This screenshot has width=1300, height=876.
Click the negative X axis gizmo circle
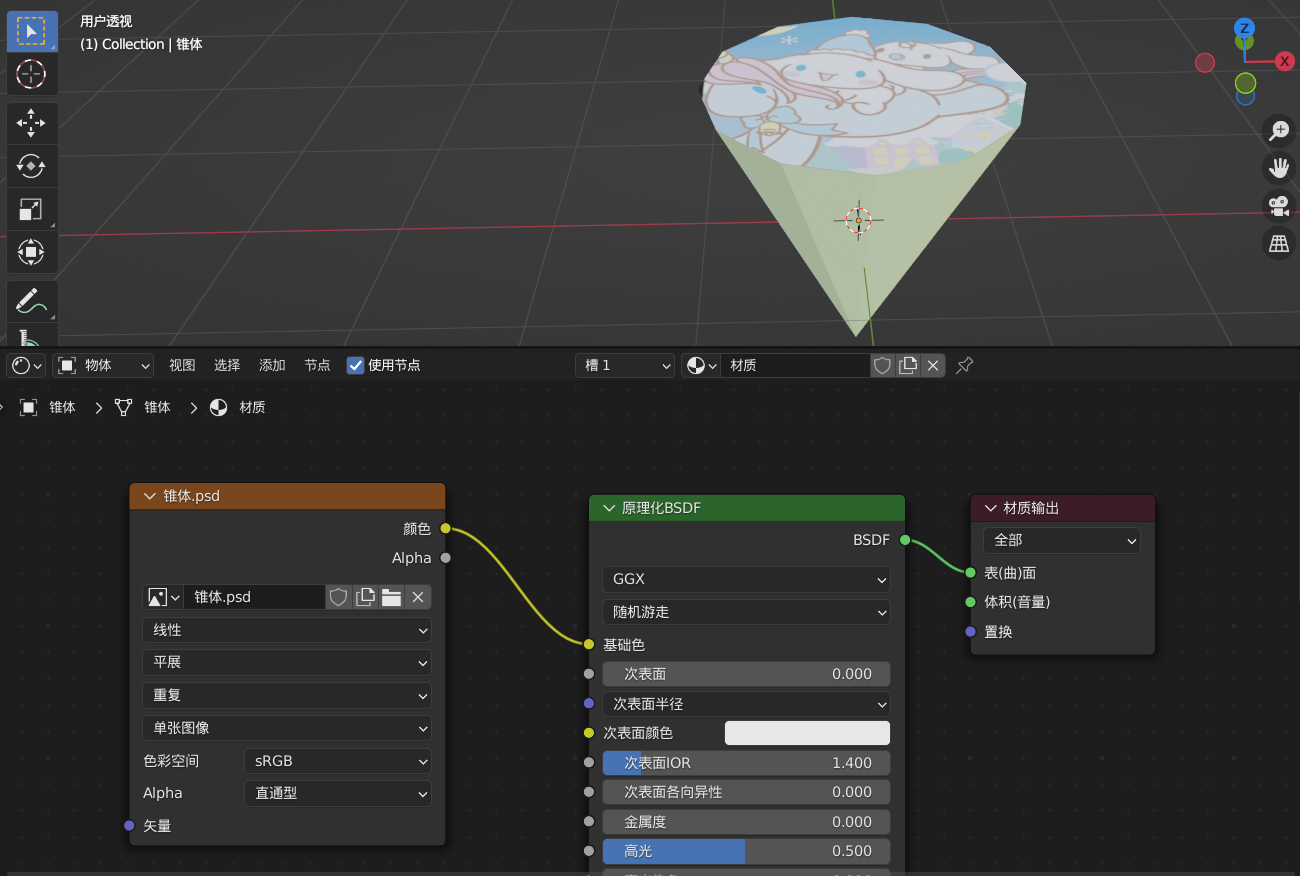[x=1205, y=63]
